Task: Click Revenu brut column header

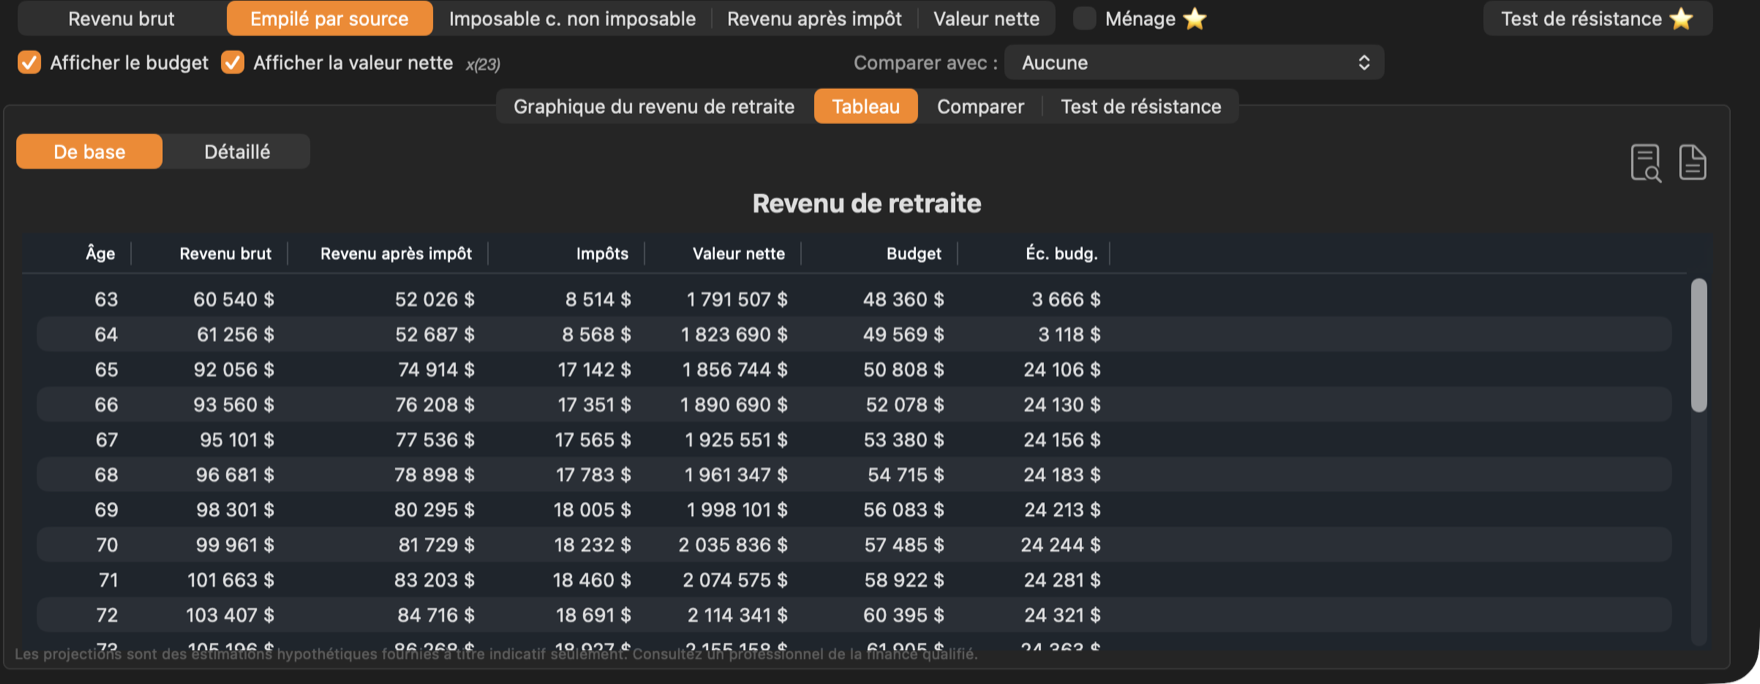Action: pyautogui.click(x=225, y=253)
